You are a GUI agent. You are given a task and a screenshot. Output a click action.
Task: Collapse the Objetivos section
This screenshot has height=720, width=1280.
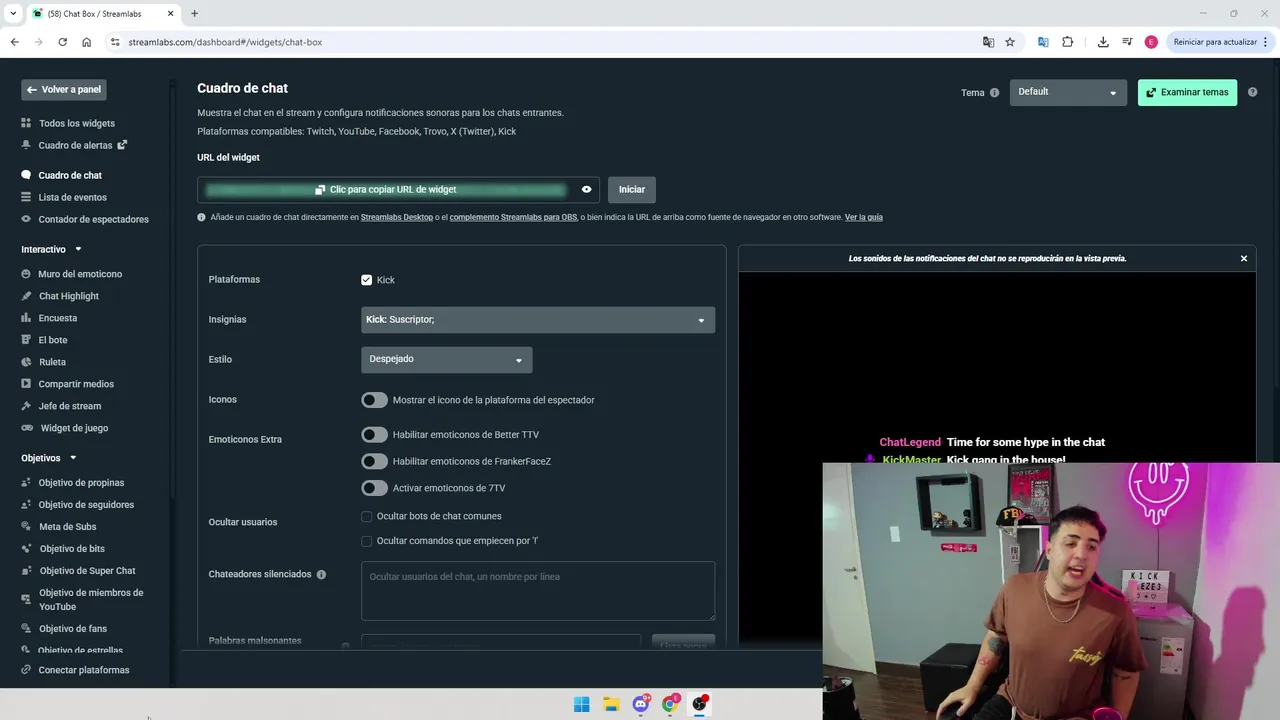pyautogui.click(x=49, y=458)
